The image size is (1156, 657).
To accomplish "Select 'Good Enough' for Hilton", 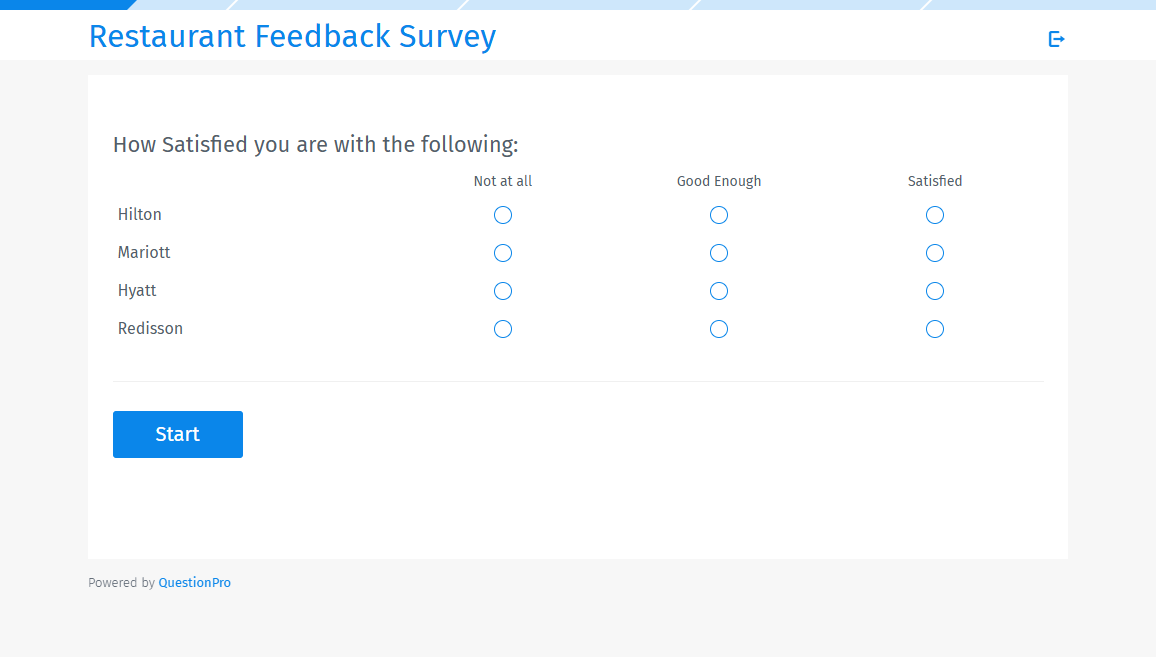I will coord(719,215).
